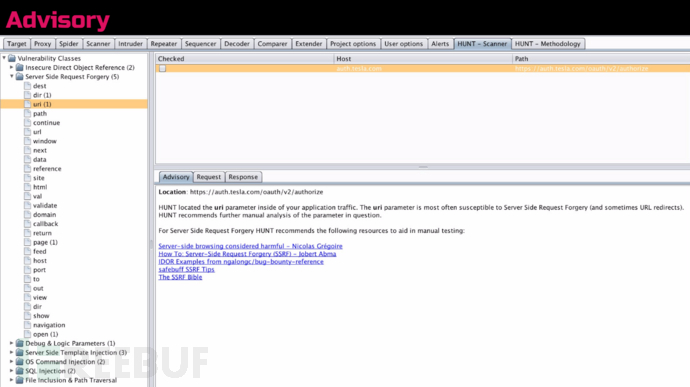690x387 pixels.
Task: Select the dir (1) tree item
Action: tap(42, 95)
